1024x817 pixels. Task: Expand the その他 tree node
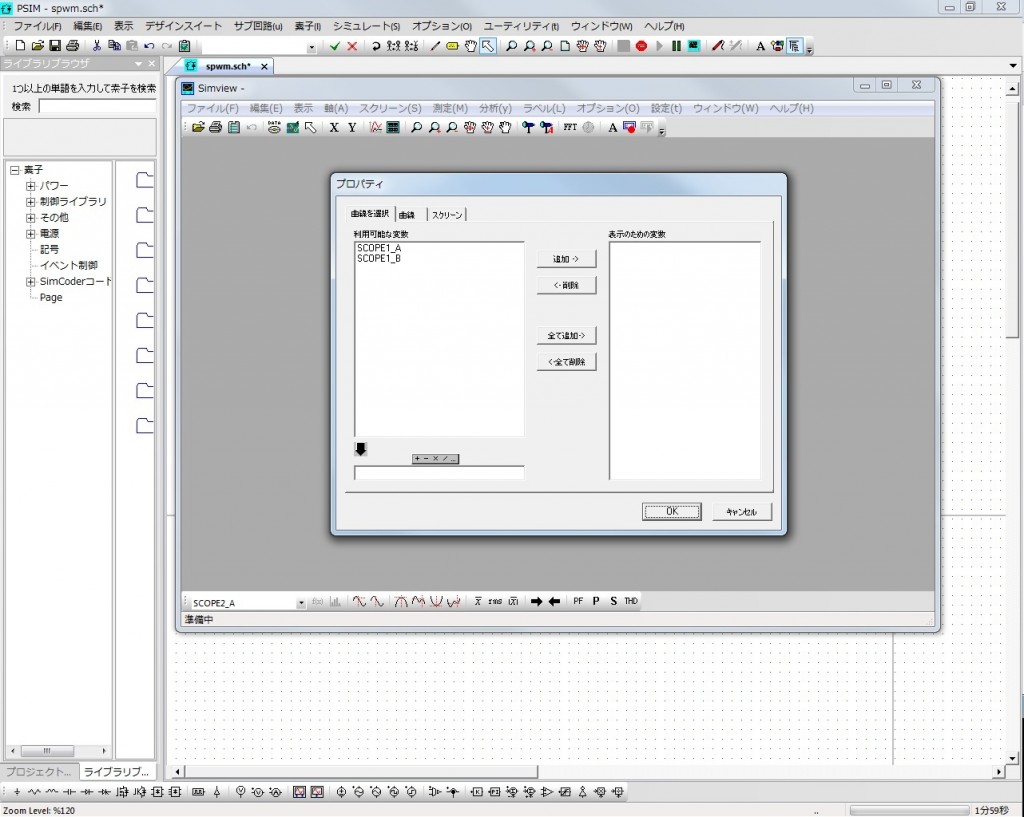click(x=30, y=217)
